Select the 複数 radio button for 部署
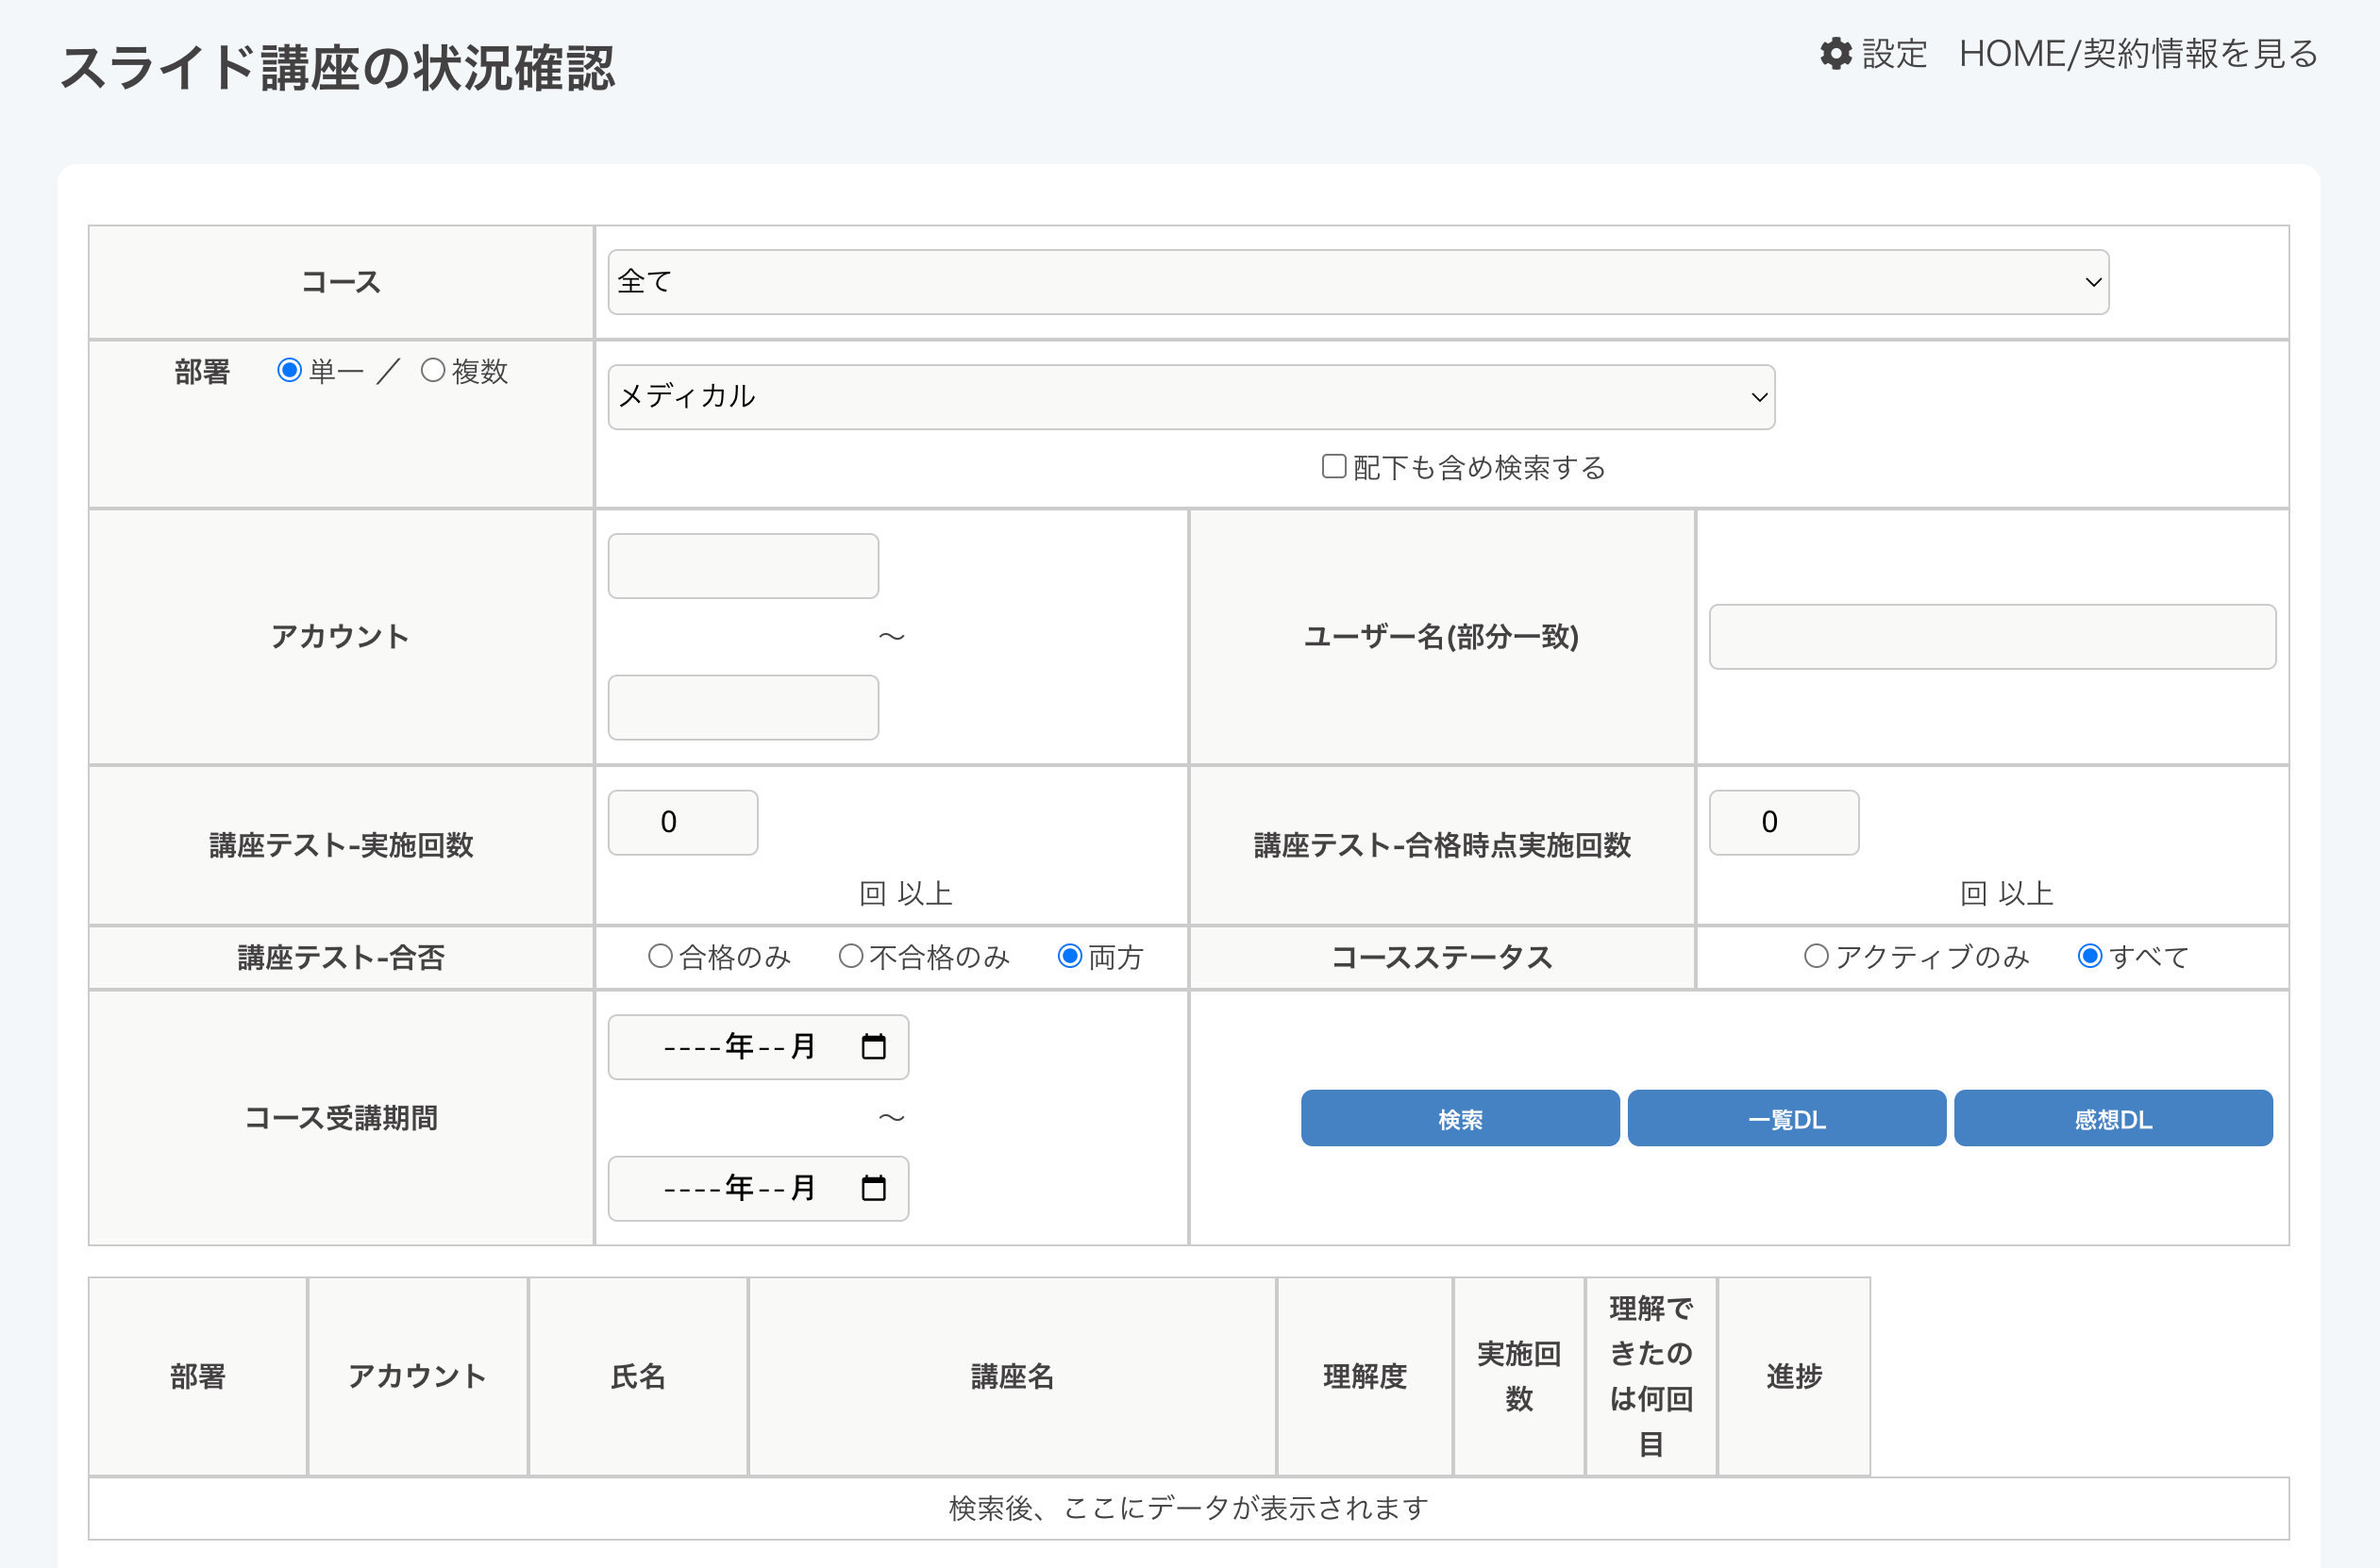Image resolution: width=2380 pixels, height=1568 pixels. 433,370
